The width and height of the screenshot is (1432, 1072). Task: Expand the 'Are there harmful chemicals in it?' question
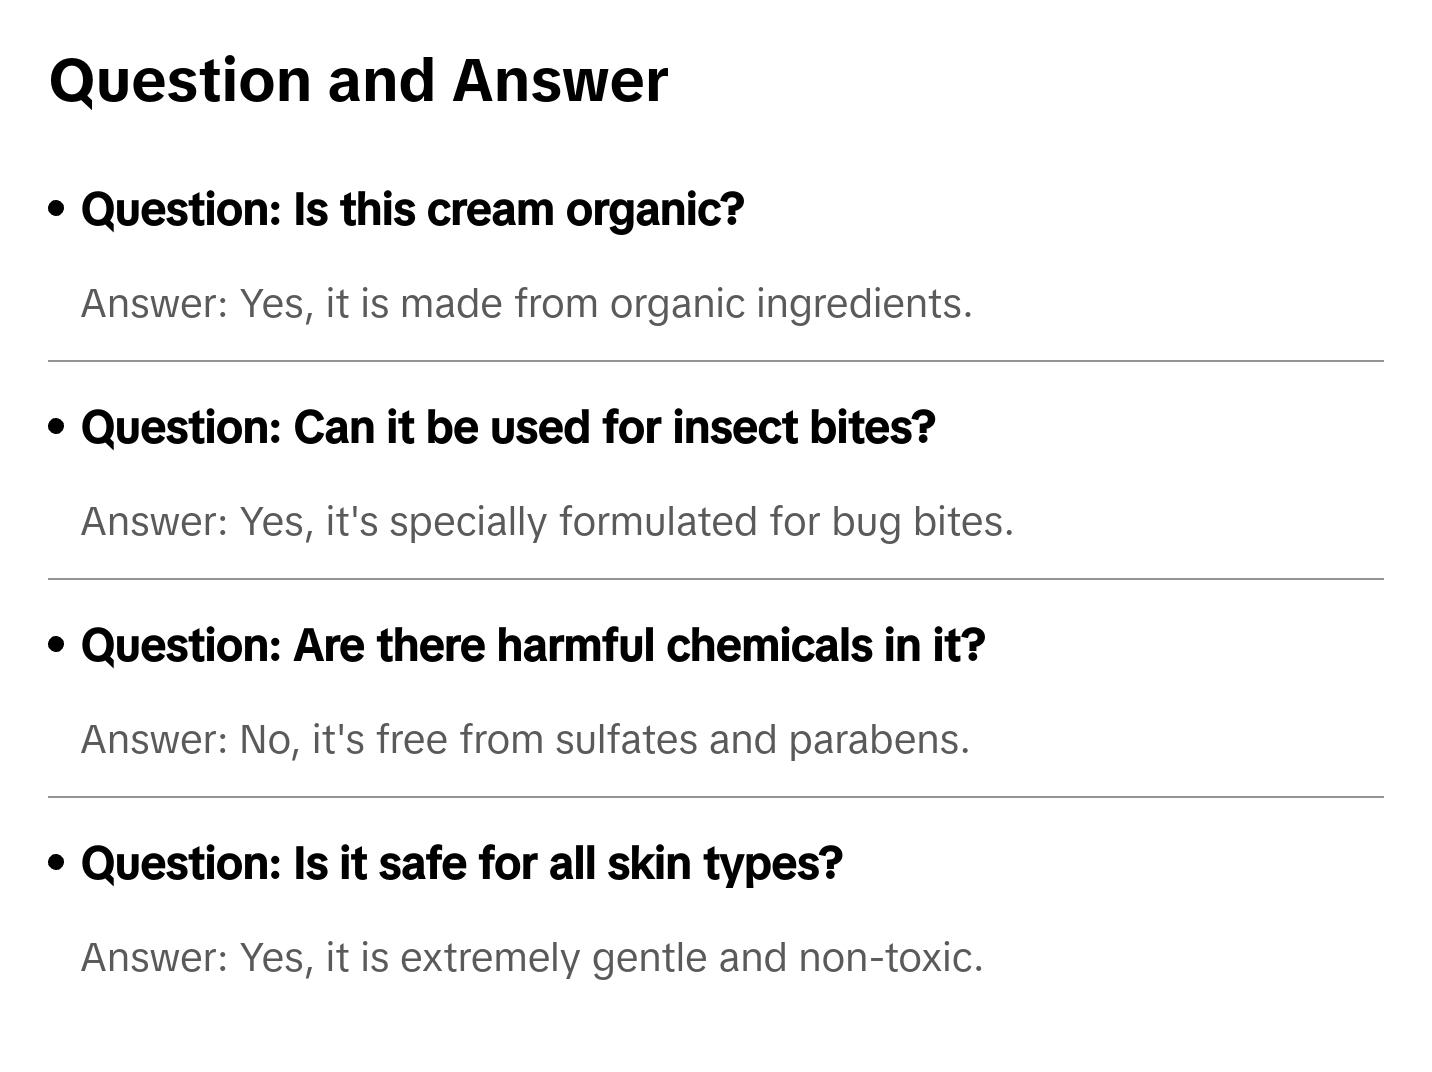coord(533,646)
